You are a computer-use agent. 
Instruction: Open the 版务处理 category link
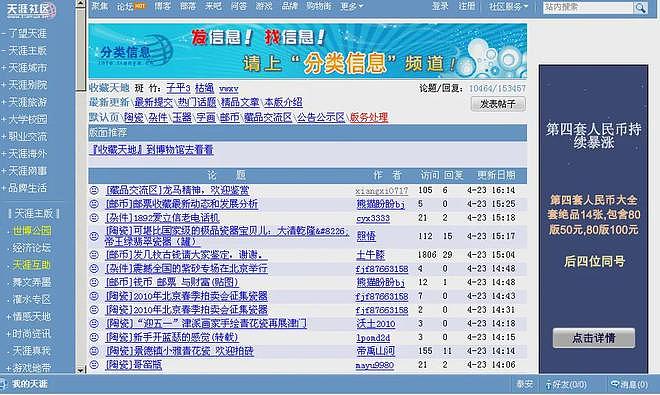coord(369,117)
